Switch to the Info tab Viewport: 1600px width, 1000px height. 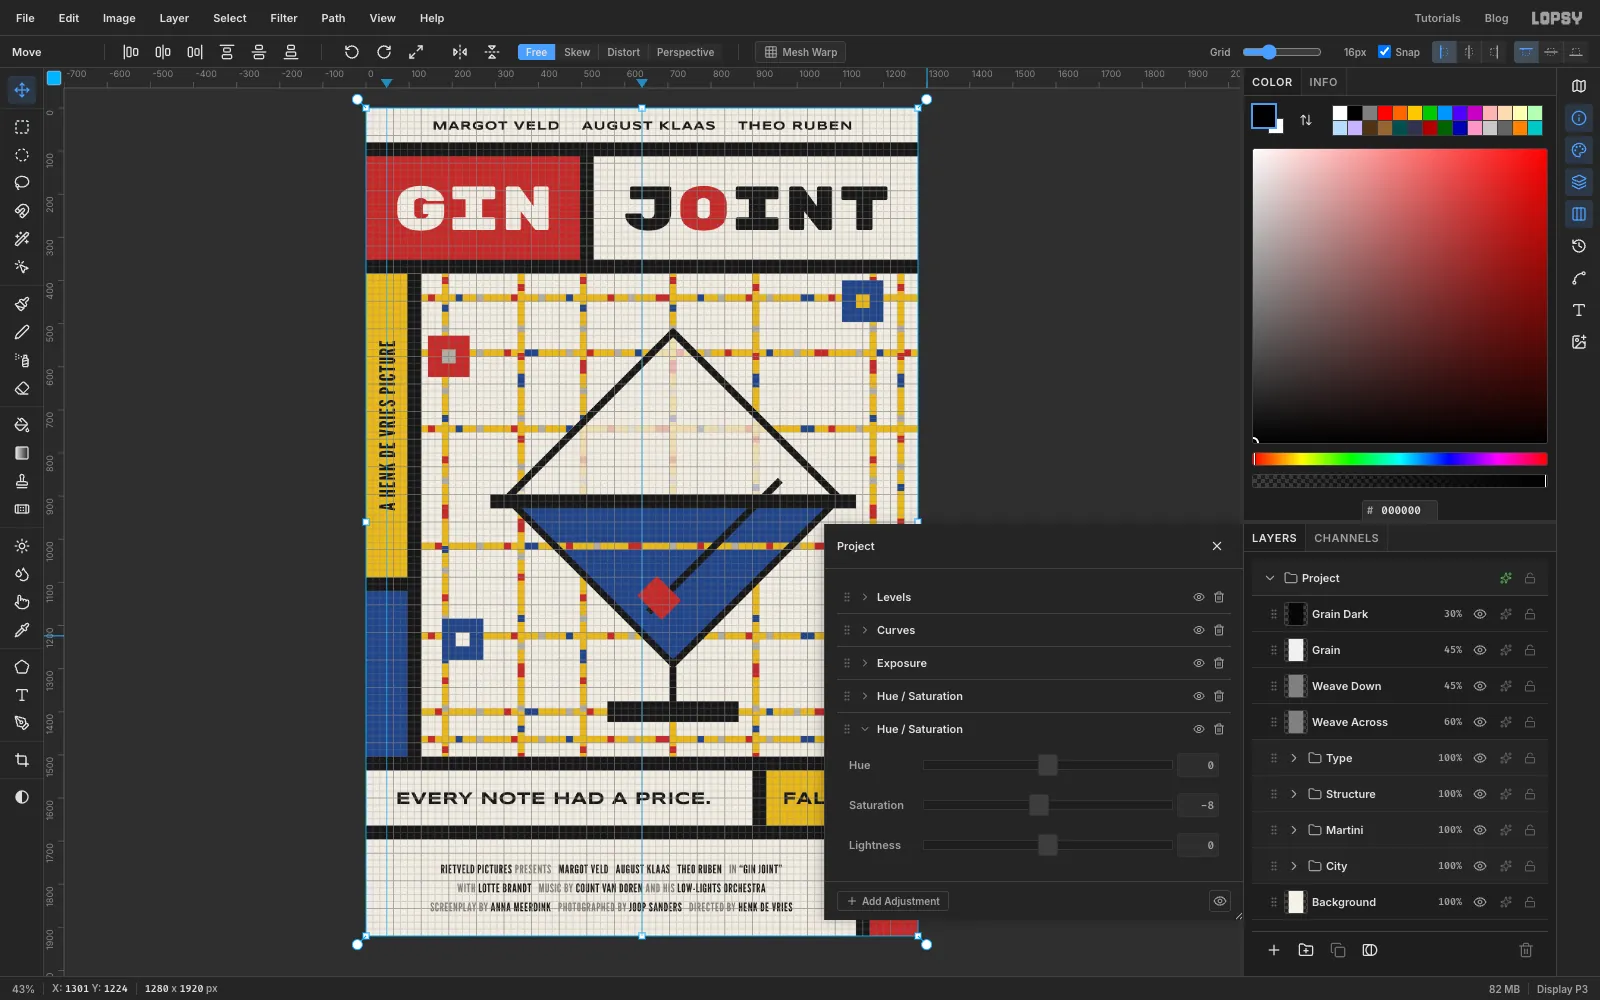pos(1323,82)
